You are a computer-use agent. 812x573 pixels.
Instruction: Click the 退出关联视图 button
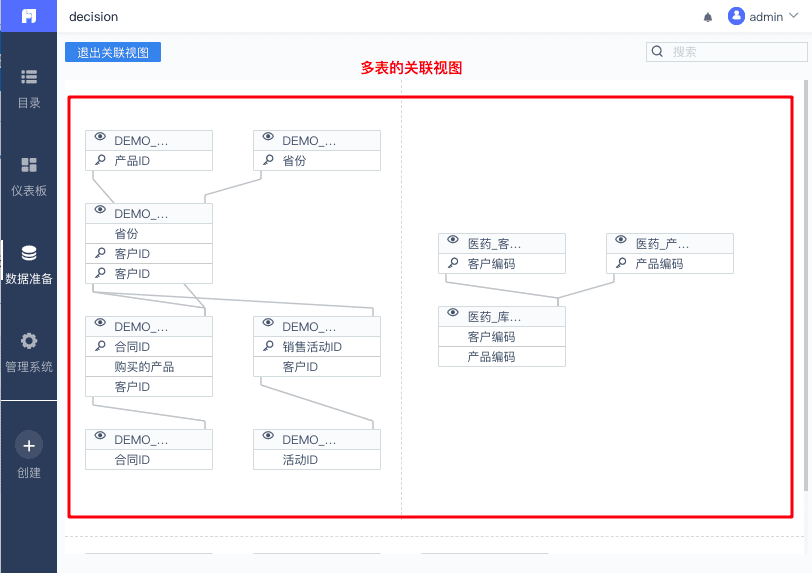(x=113, y=52)
